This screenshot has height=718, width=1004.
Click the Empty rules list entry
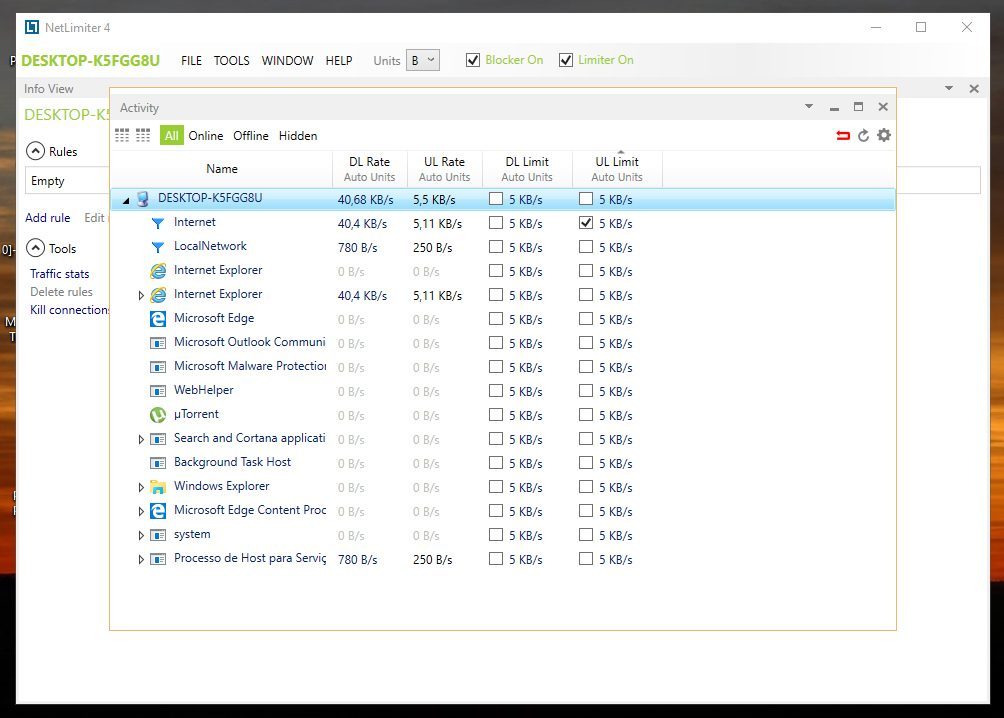click(x=47, y=181)
